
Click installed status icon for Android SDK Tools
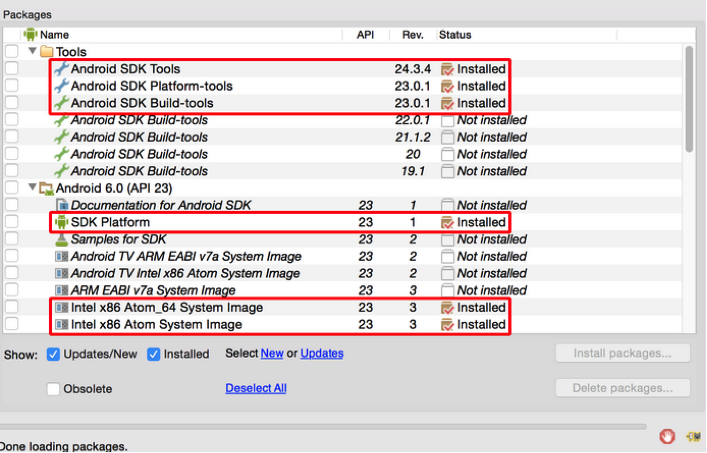[x=447, y=69]
